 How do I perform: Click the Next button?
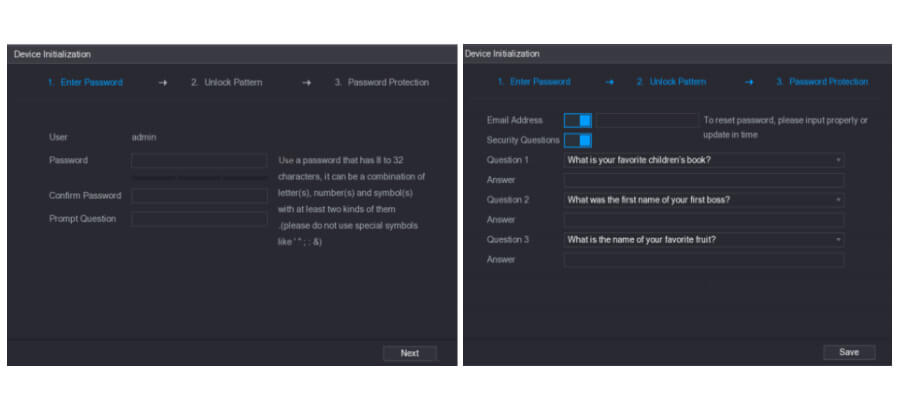tap(410, 353)
